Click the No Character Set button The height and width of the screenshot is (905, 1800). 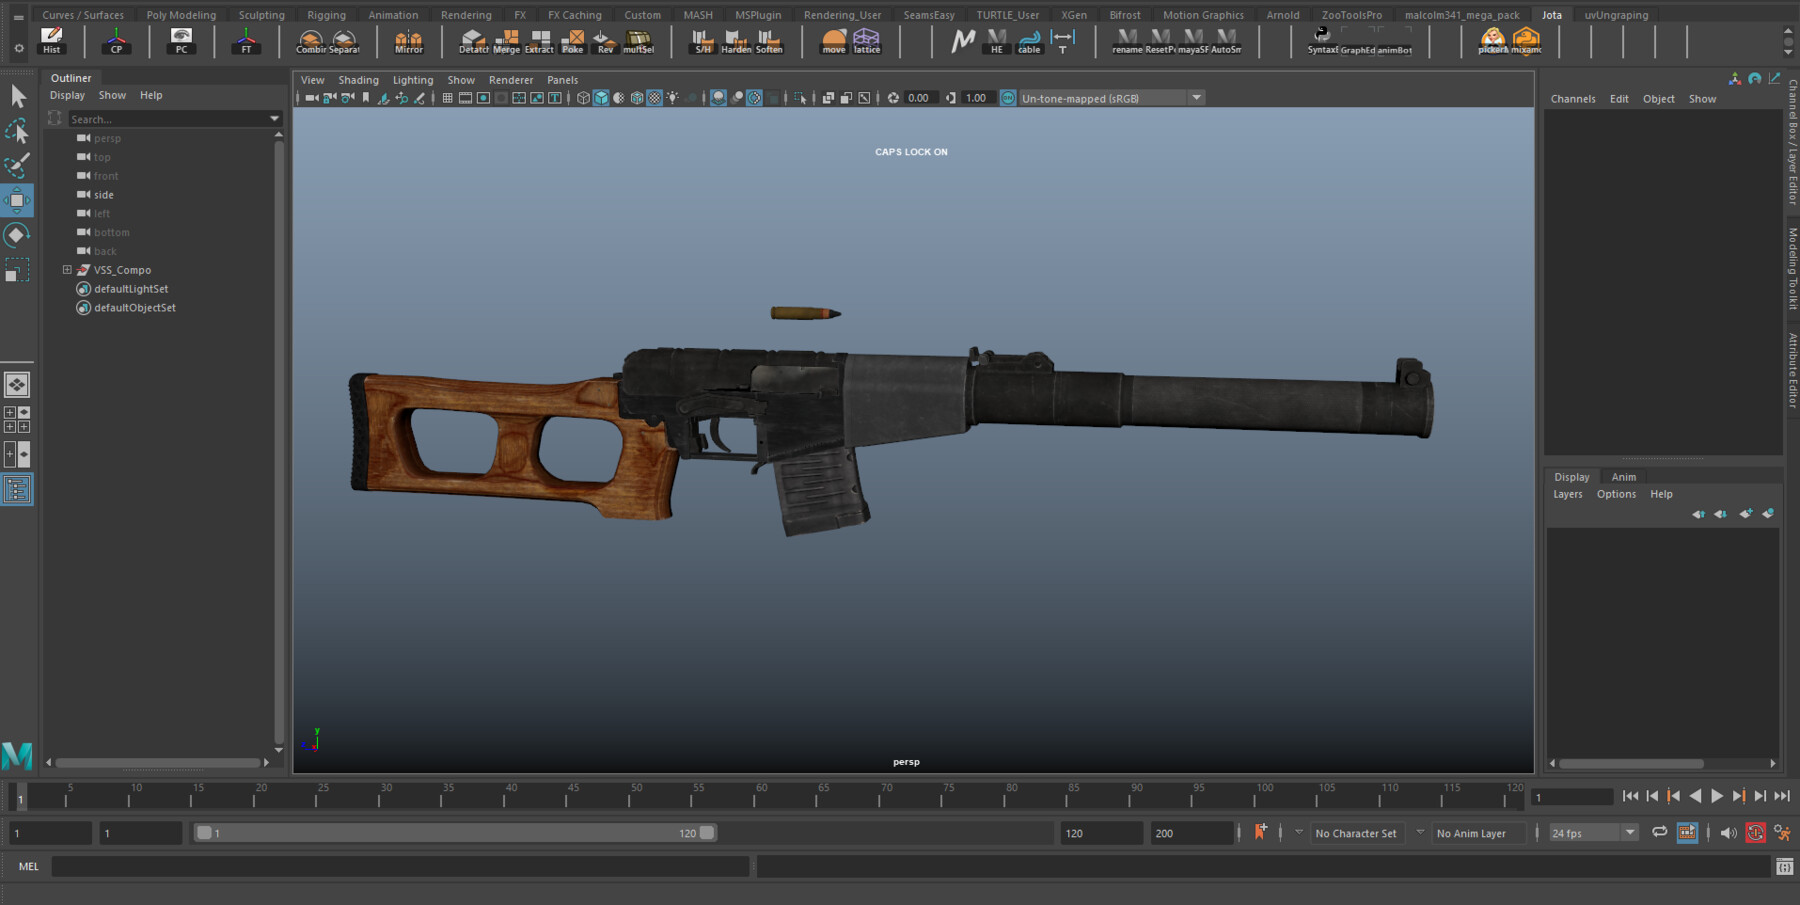(1357, 832)
